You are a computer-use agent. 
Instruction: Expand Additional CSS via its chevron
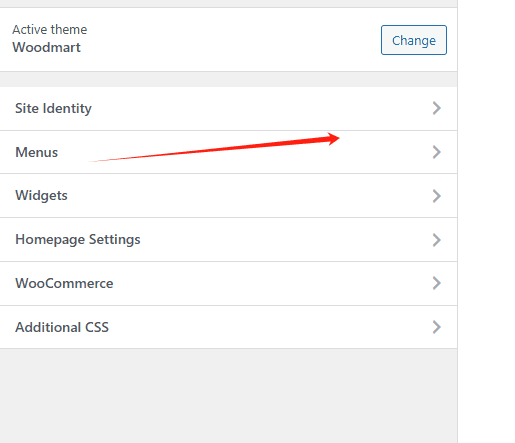[437, 327]
